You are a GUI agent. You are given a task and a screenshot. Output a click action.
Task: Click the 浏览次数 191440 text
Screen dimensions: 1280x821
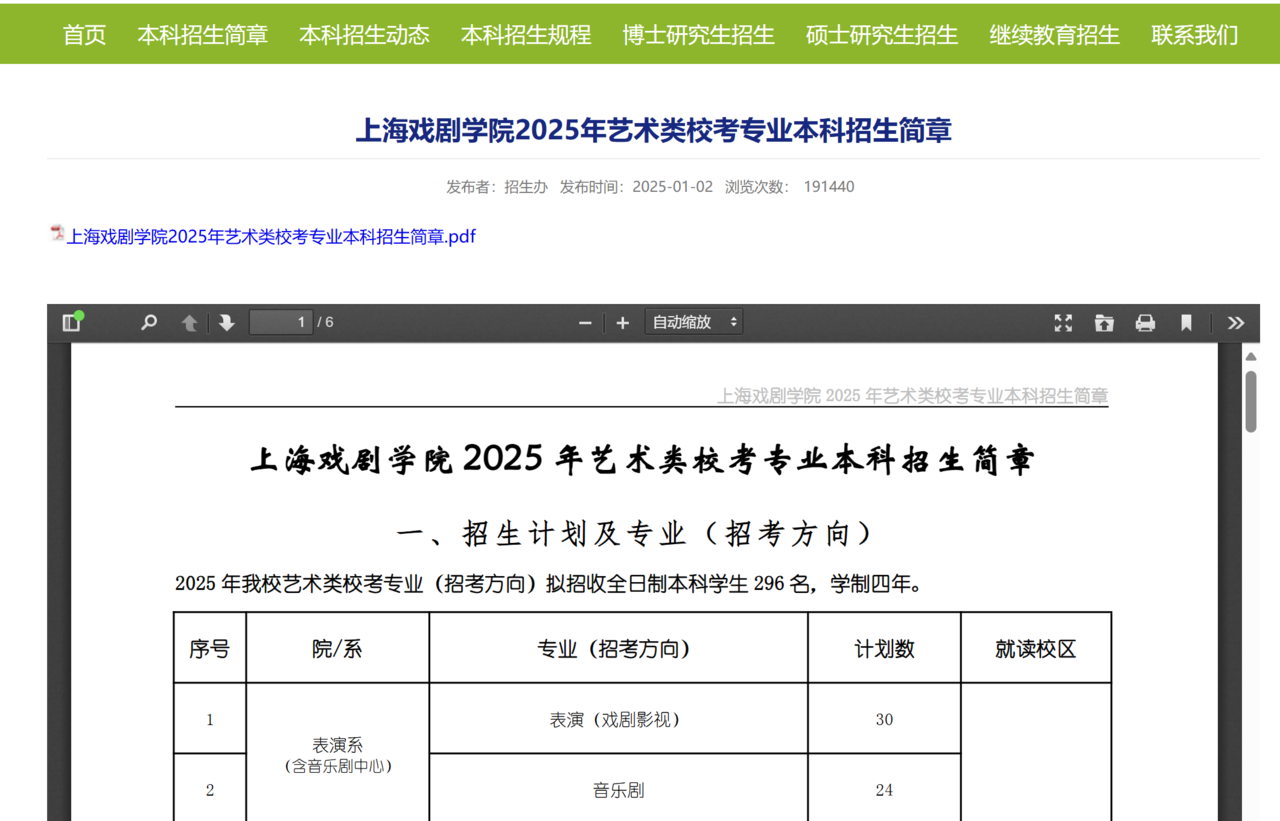789,186
